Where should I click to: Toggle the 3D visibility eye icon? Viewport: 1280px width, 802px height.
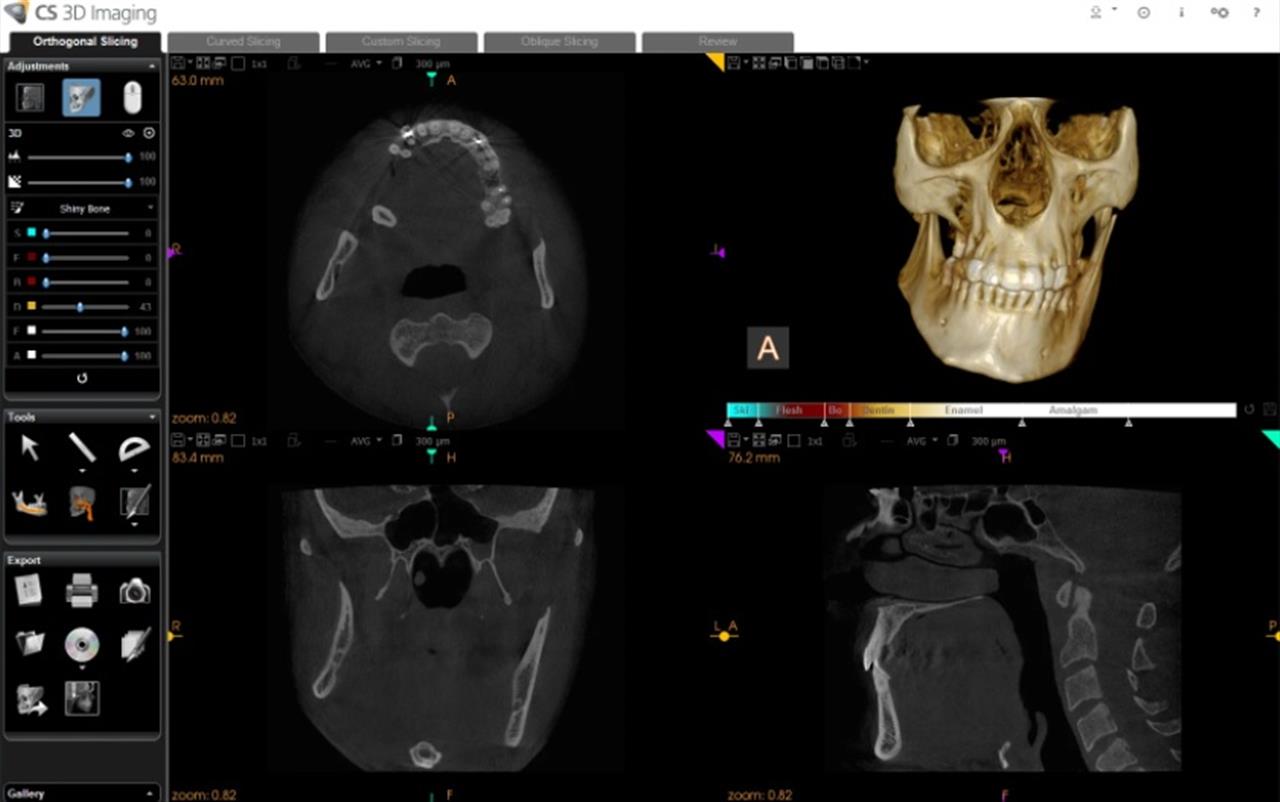[x=128, y=132]
